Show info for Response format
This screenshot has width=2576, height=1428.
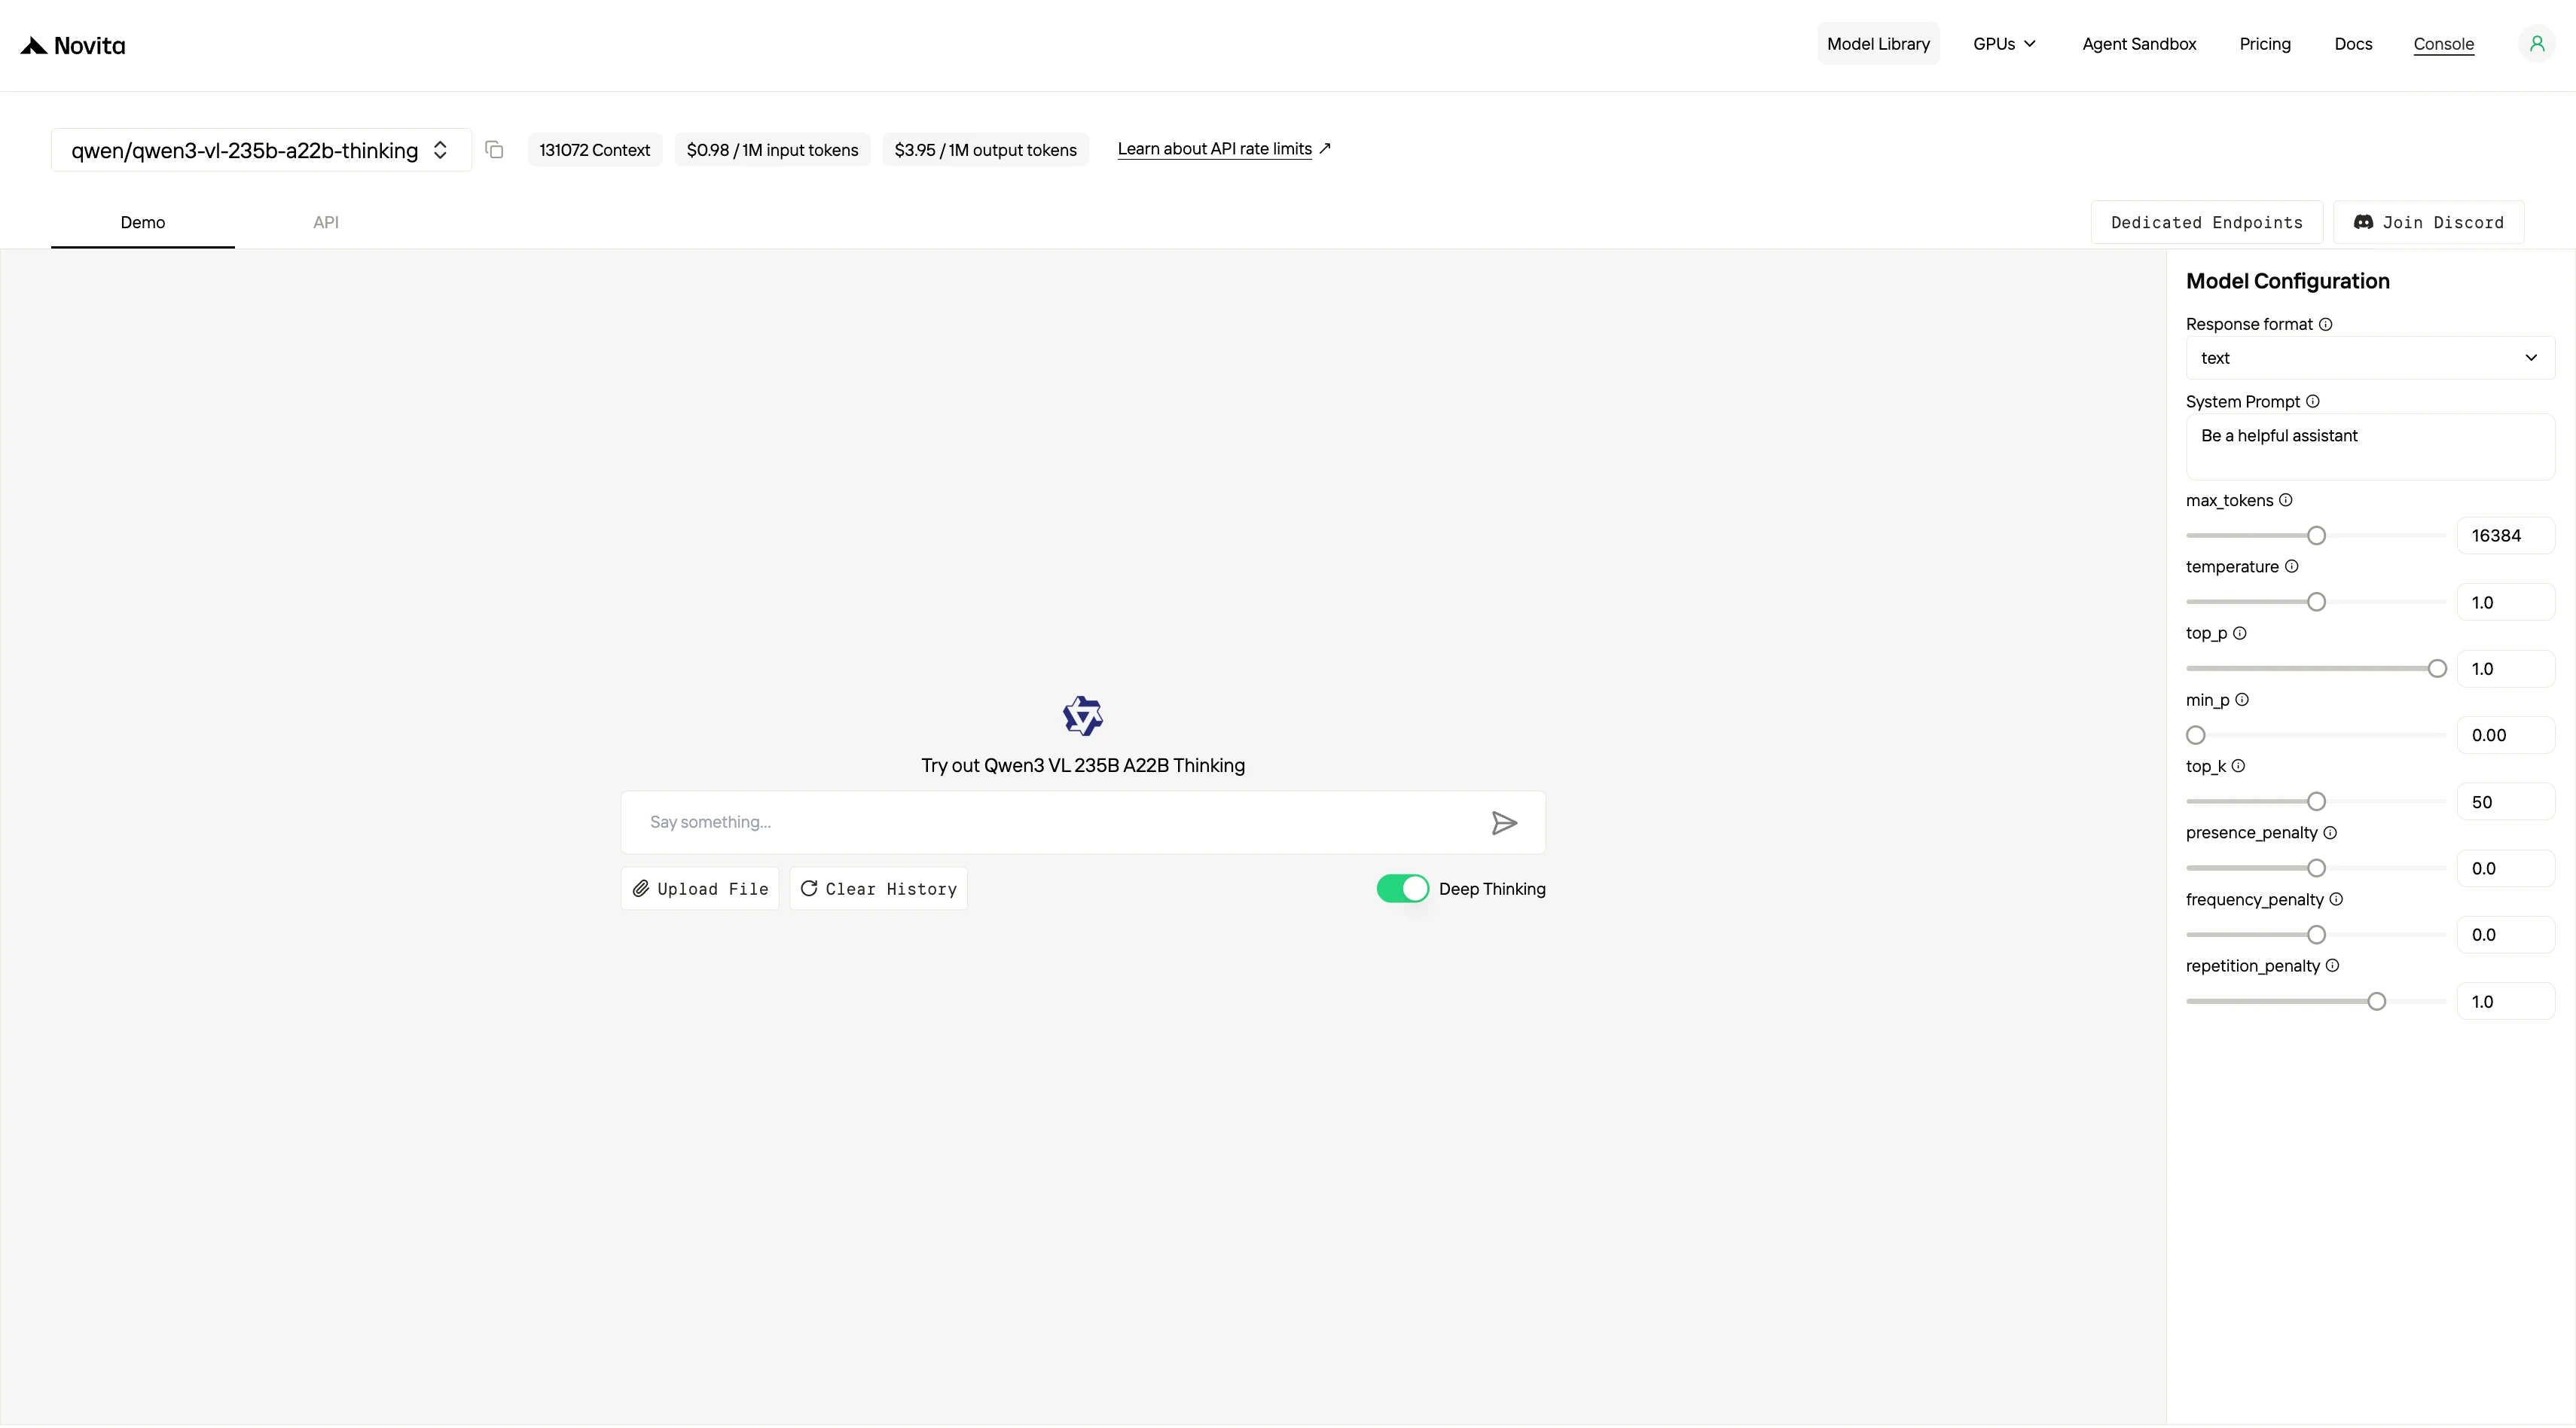tap(2326, 324)
